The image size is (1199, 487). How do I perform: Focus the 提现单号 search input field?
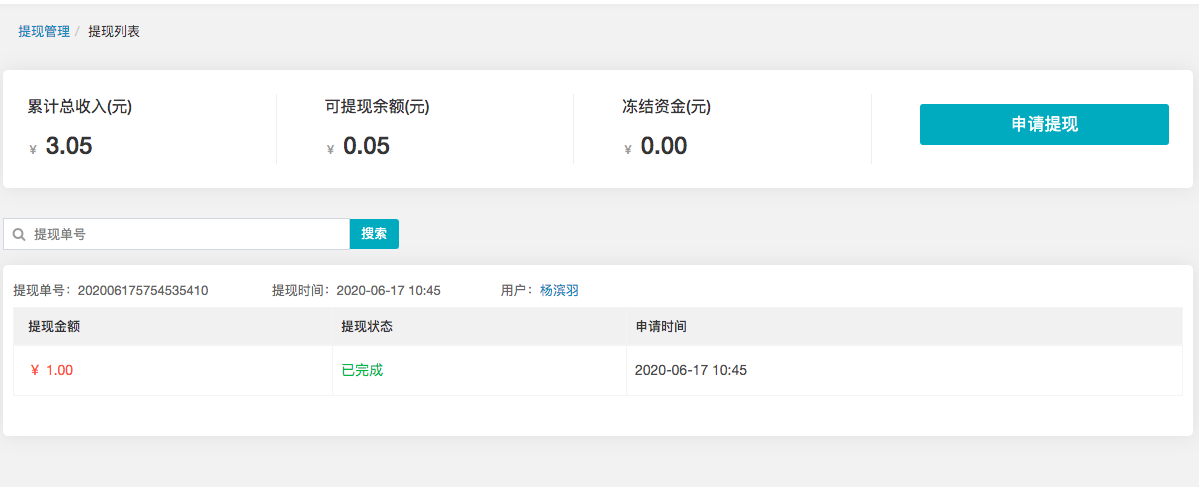click(x=177, y=234)
